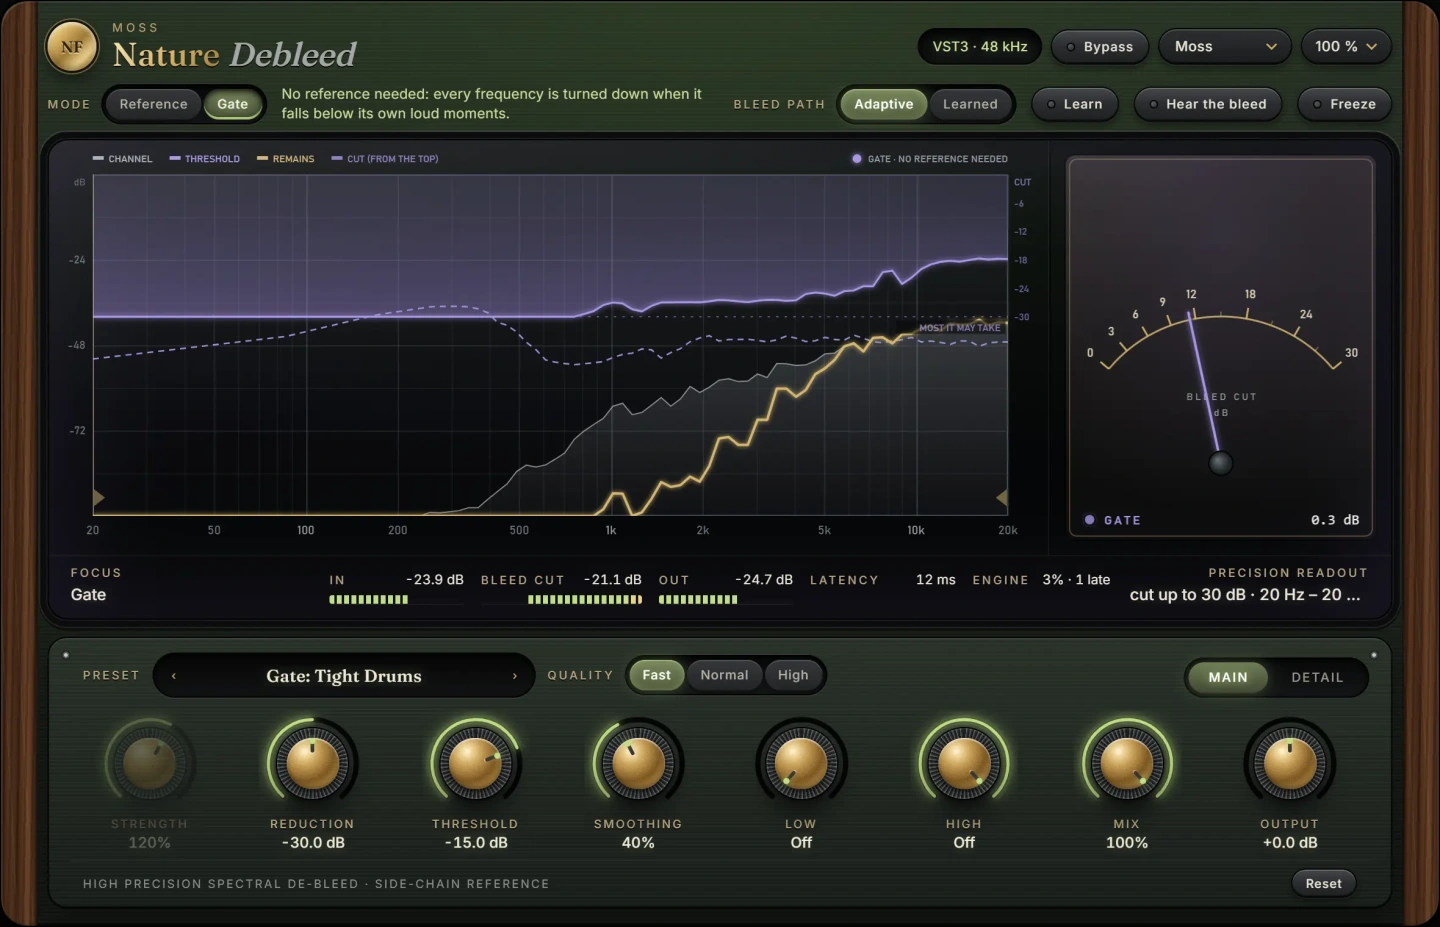
Task: Select Learned bleed path
Action: 970,104
